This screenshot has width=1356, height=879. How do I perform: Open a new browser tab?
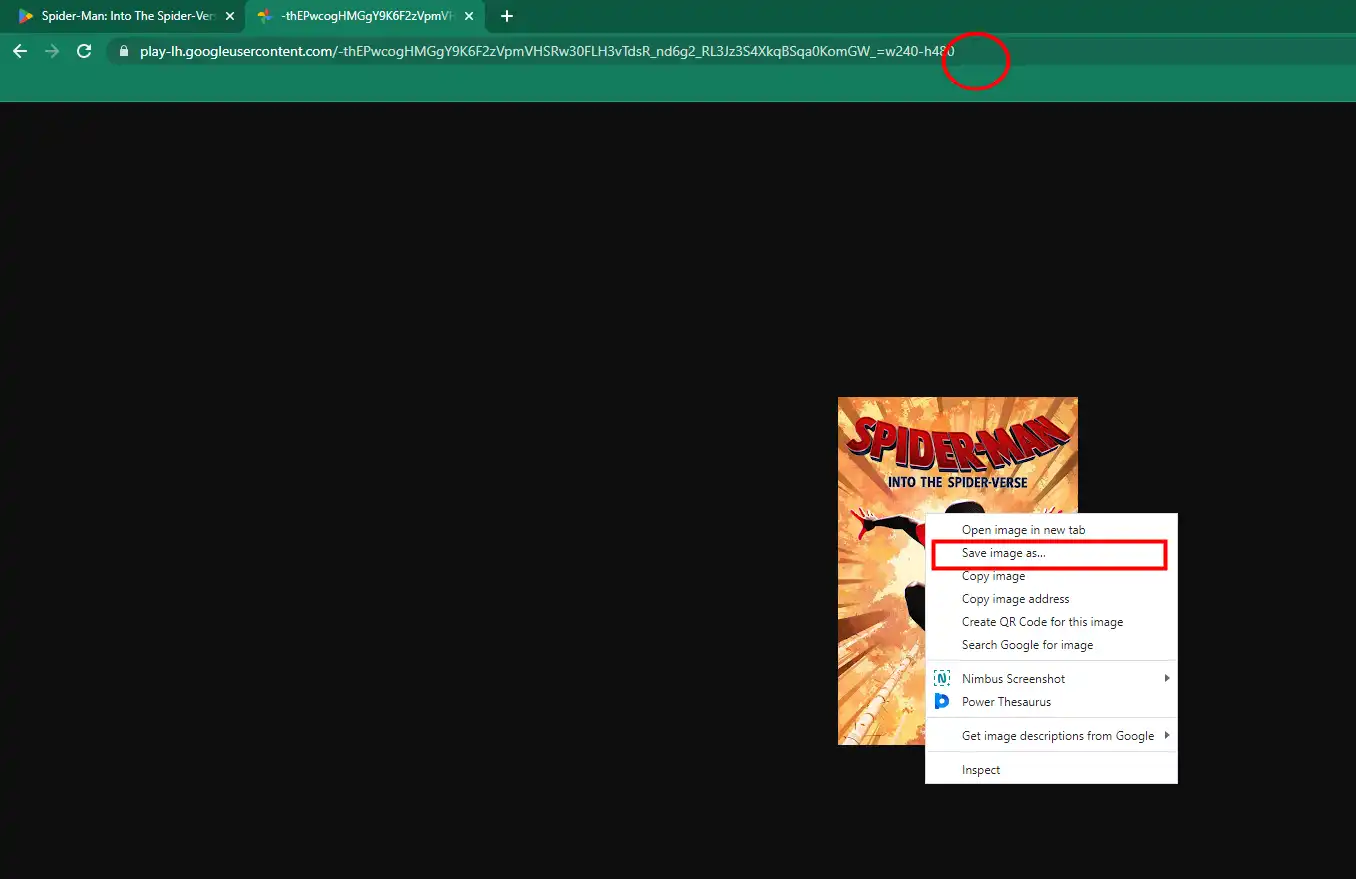507,16
